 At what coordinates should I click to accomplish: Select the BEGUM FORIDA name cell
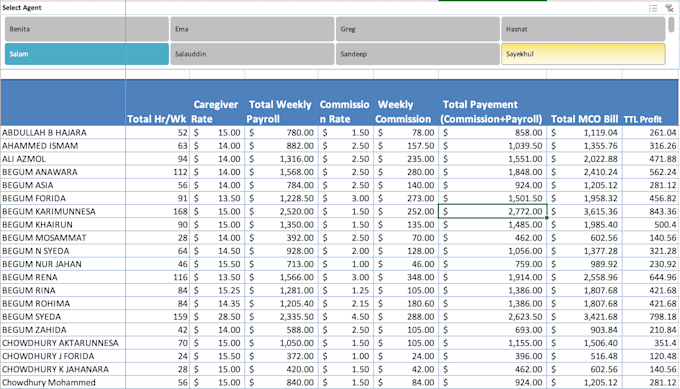point(63,198)
